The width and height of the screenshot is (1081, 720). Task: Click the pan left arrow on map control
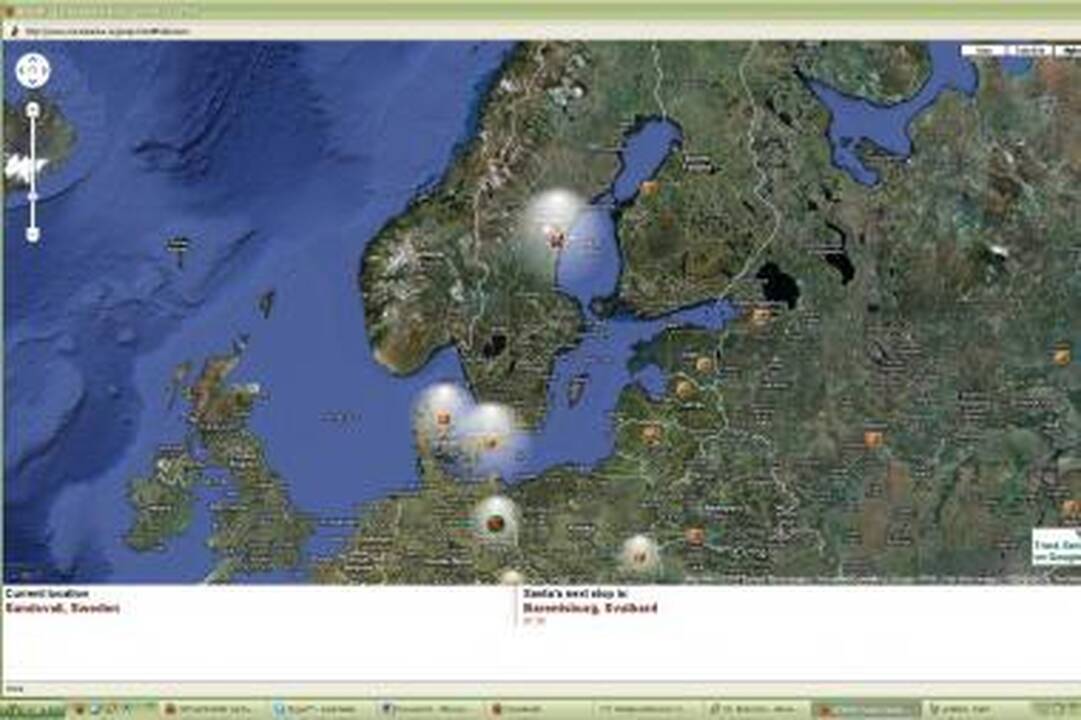pyautogui.click(x=21, y=70)
